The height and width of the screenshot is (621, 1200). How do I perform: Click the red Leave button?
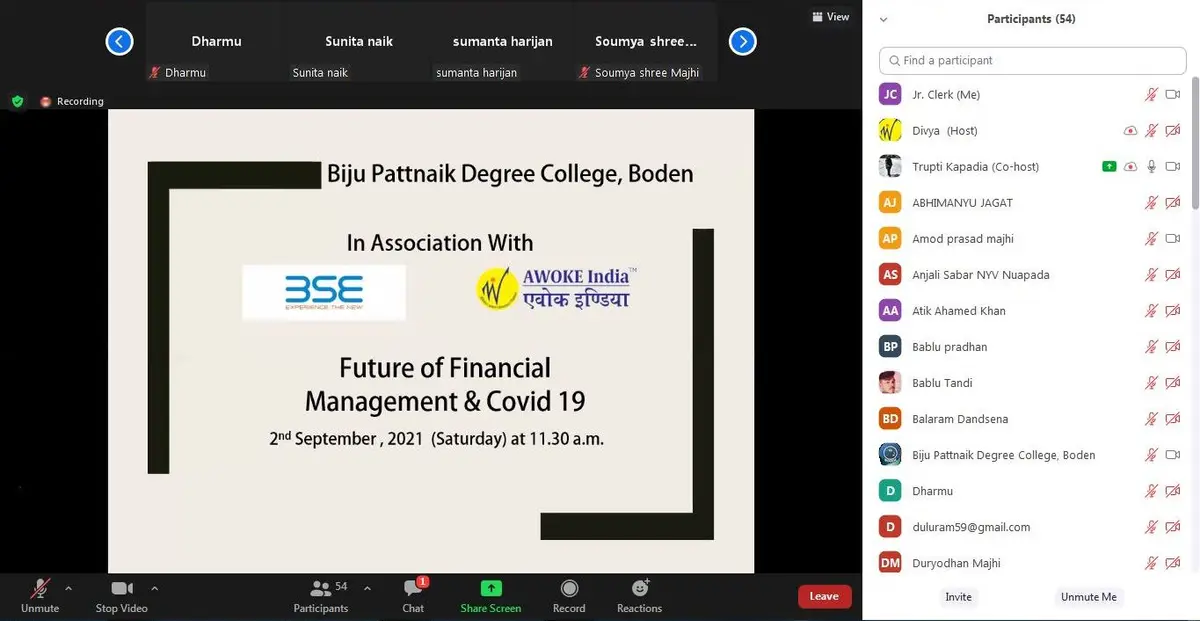(x=824, y=597)
